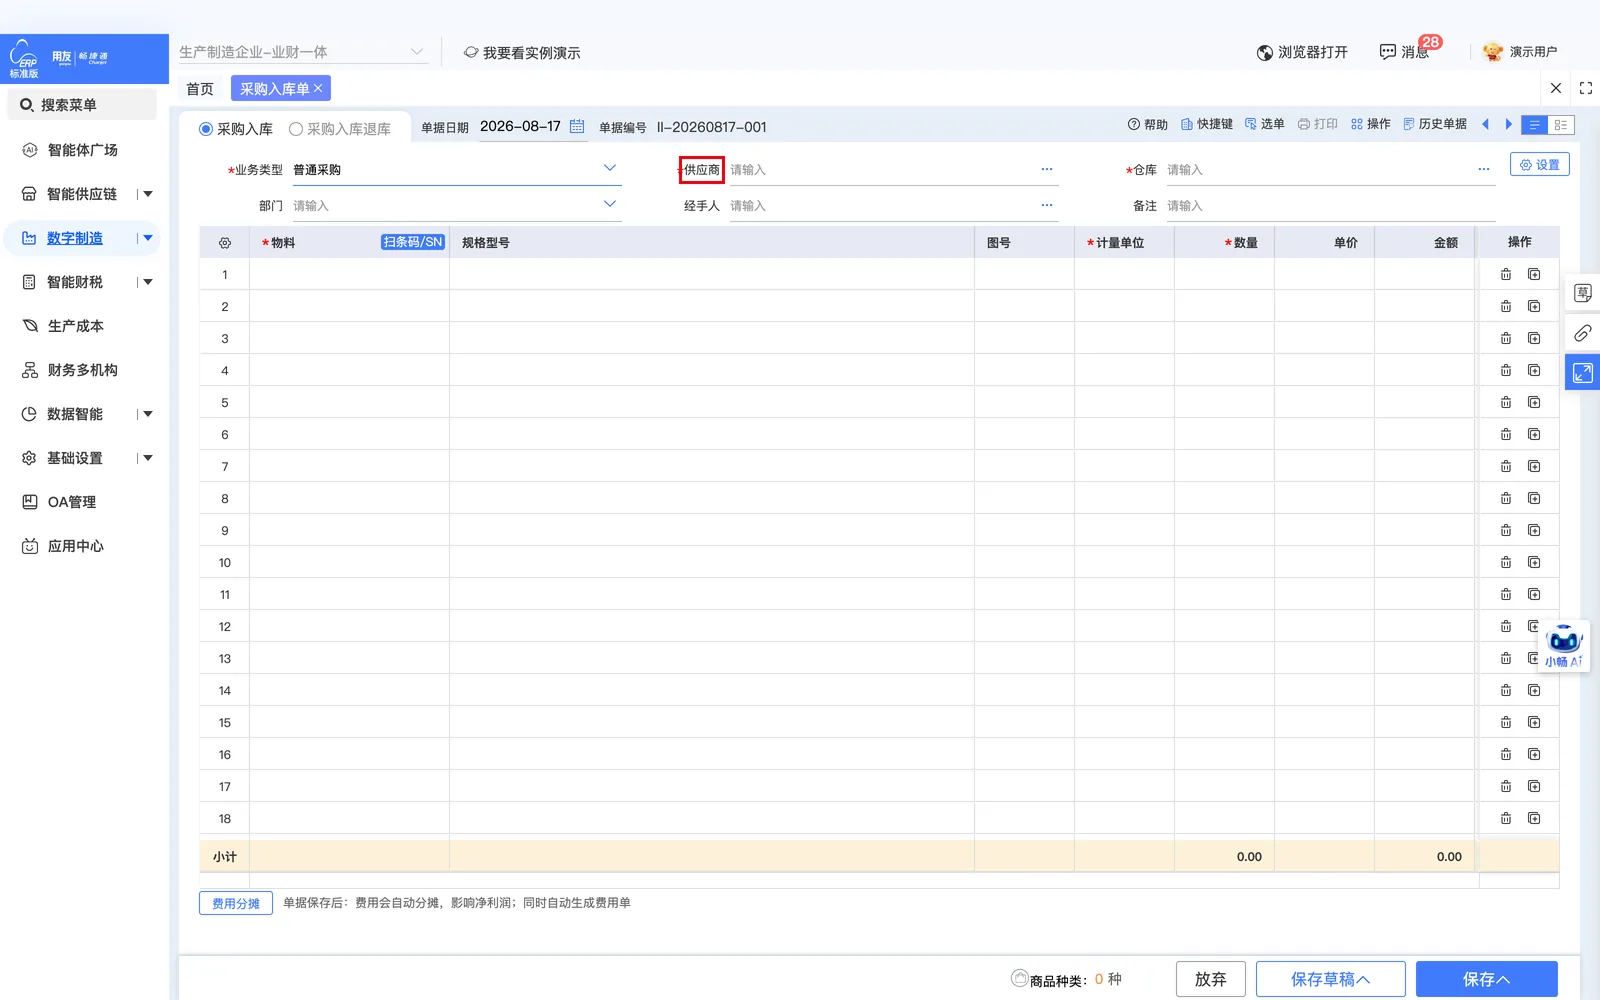Open 应用中心 in sidebar
This screenshot has width=1600, height=1000.
tap(75, 546)
